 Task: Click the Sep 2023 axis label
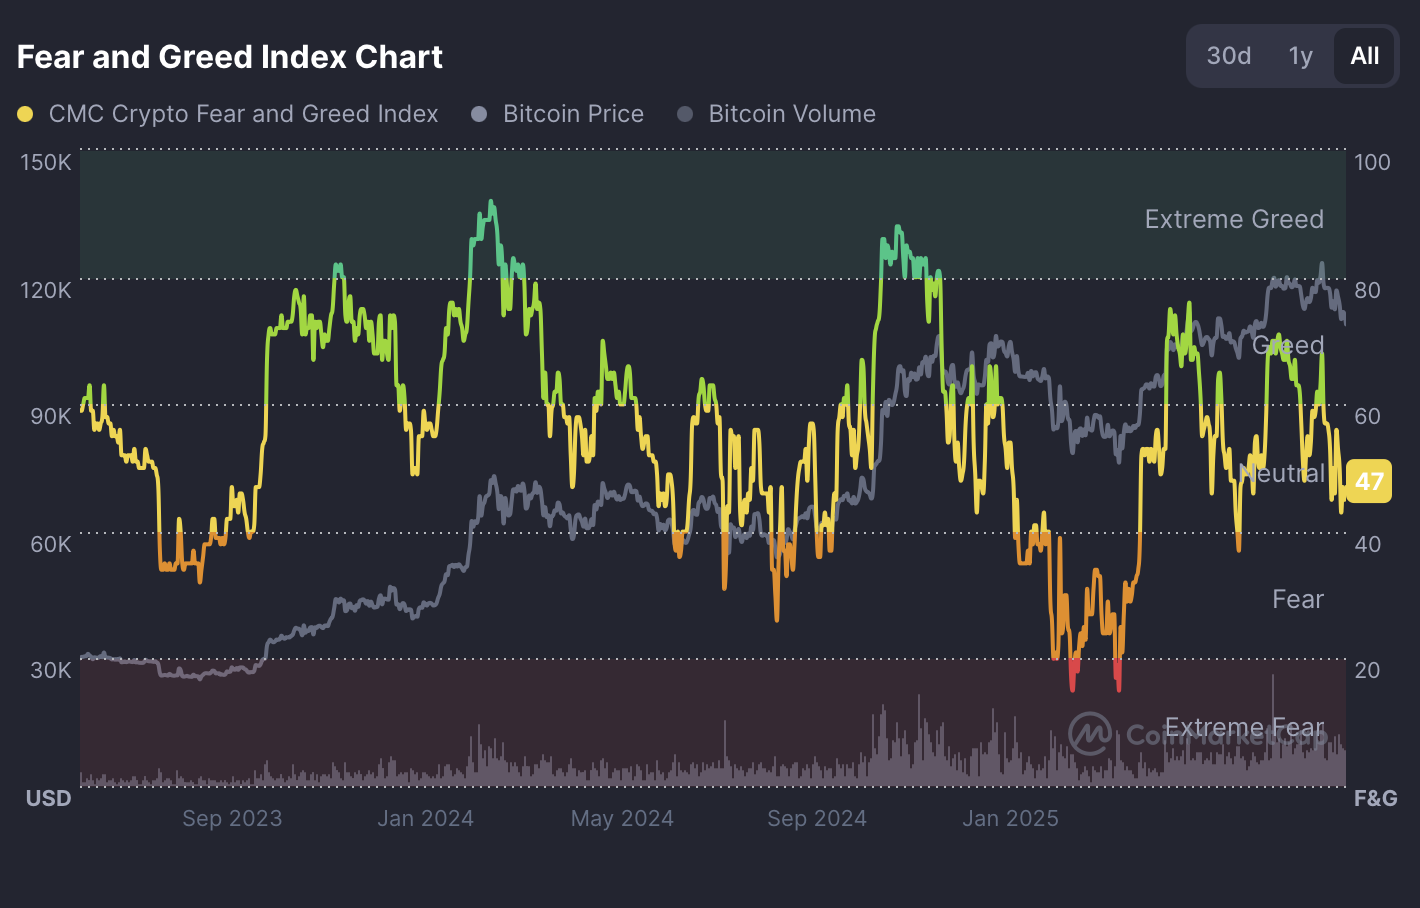coord(232,818)
